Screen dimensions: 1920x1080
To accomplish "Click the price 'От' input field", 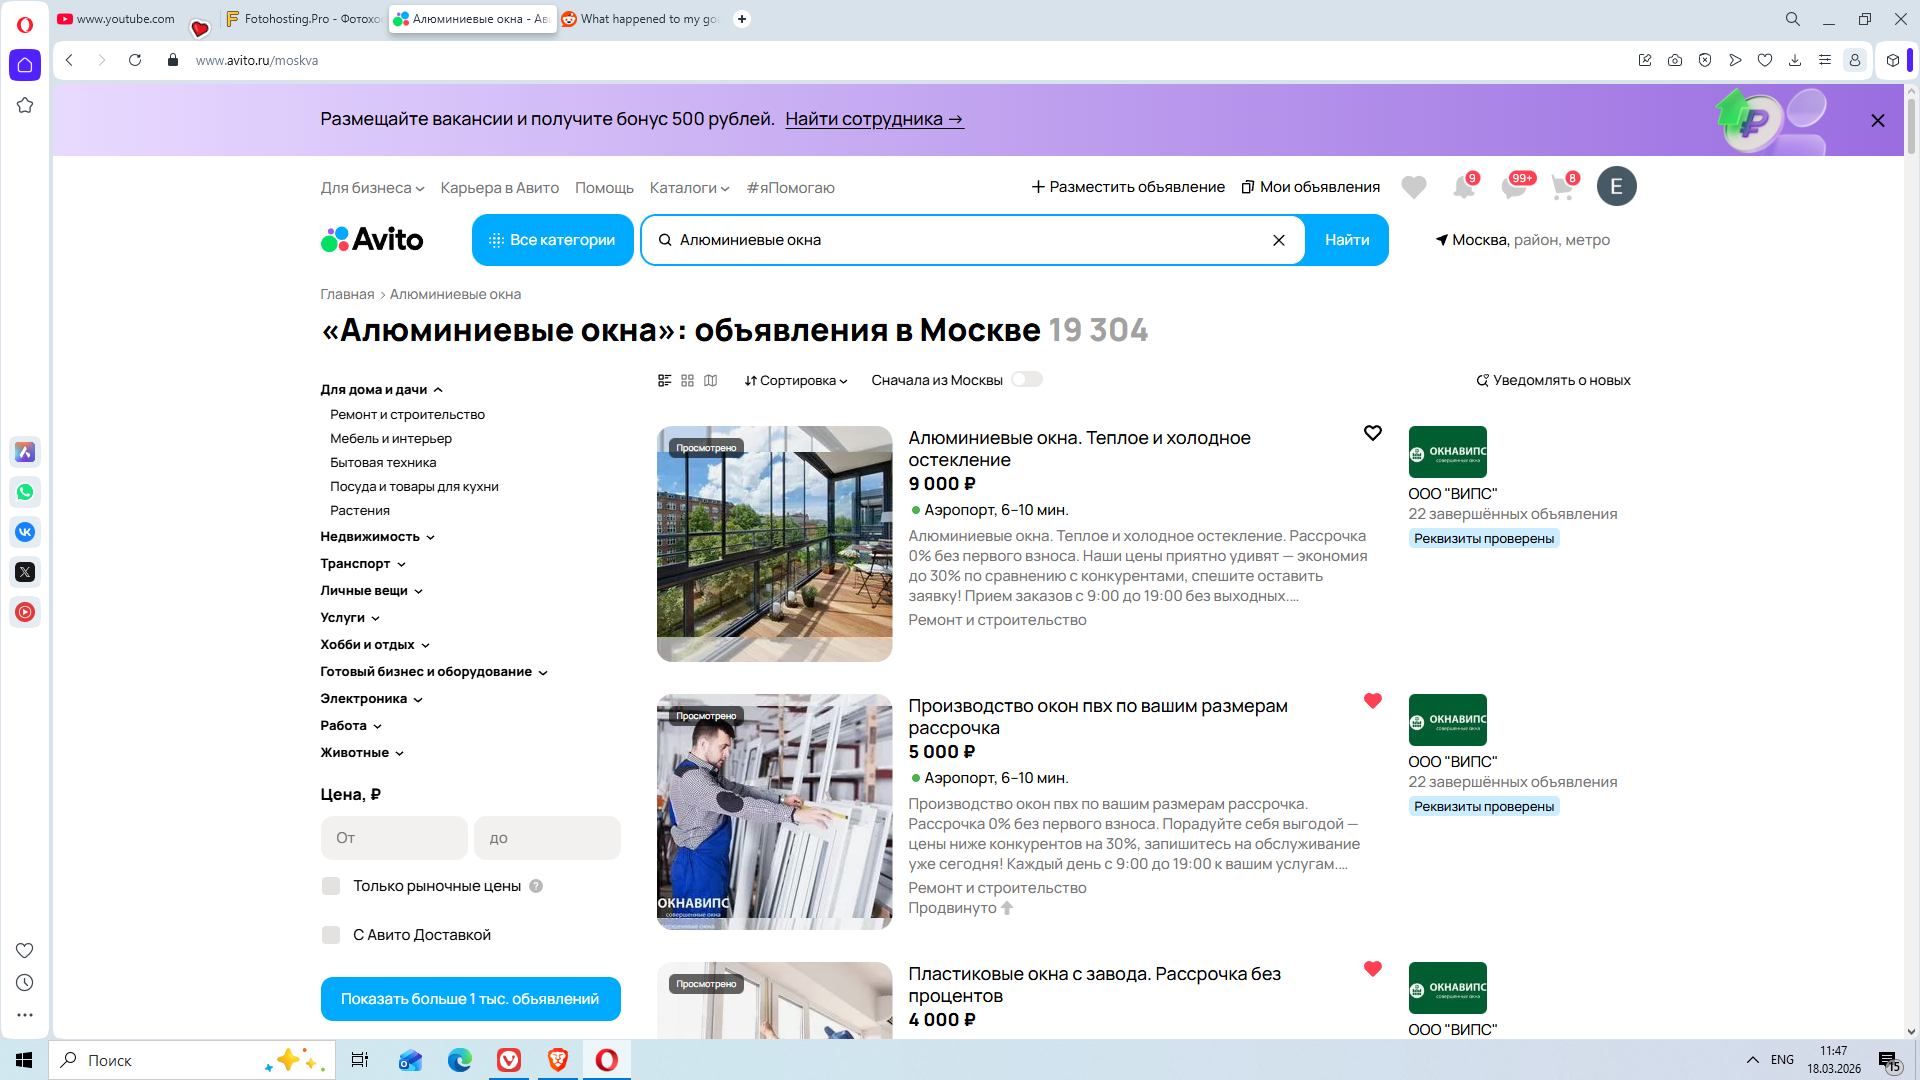I will point(394,838).
